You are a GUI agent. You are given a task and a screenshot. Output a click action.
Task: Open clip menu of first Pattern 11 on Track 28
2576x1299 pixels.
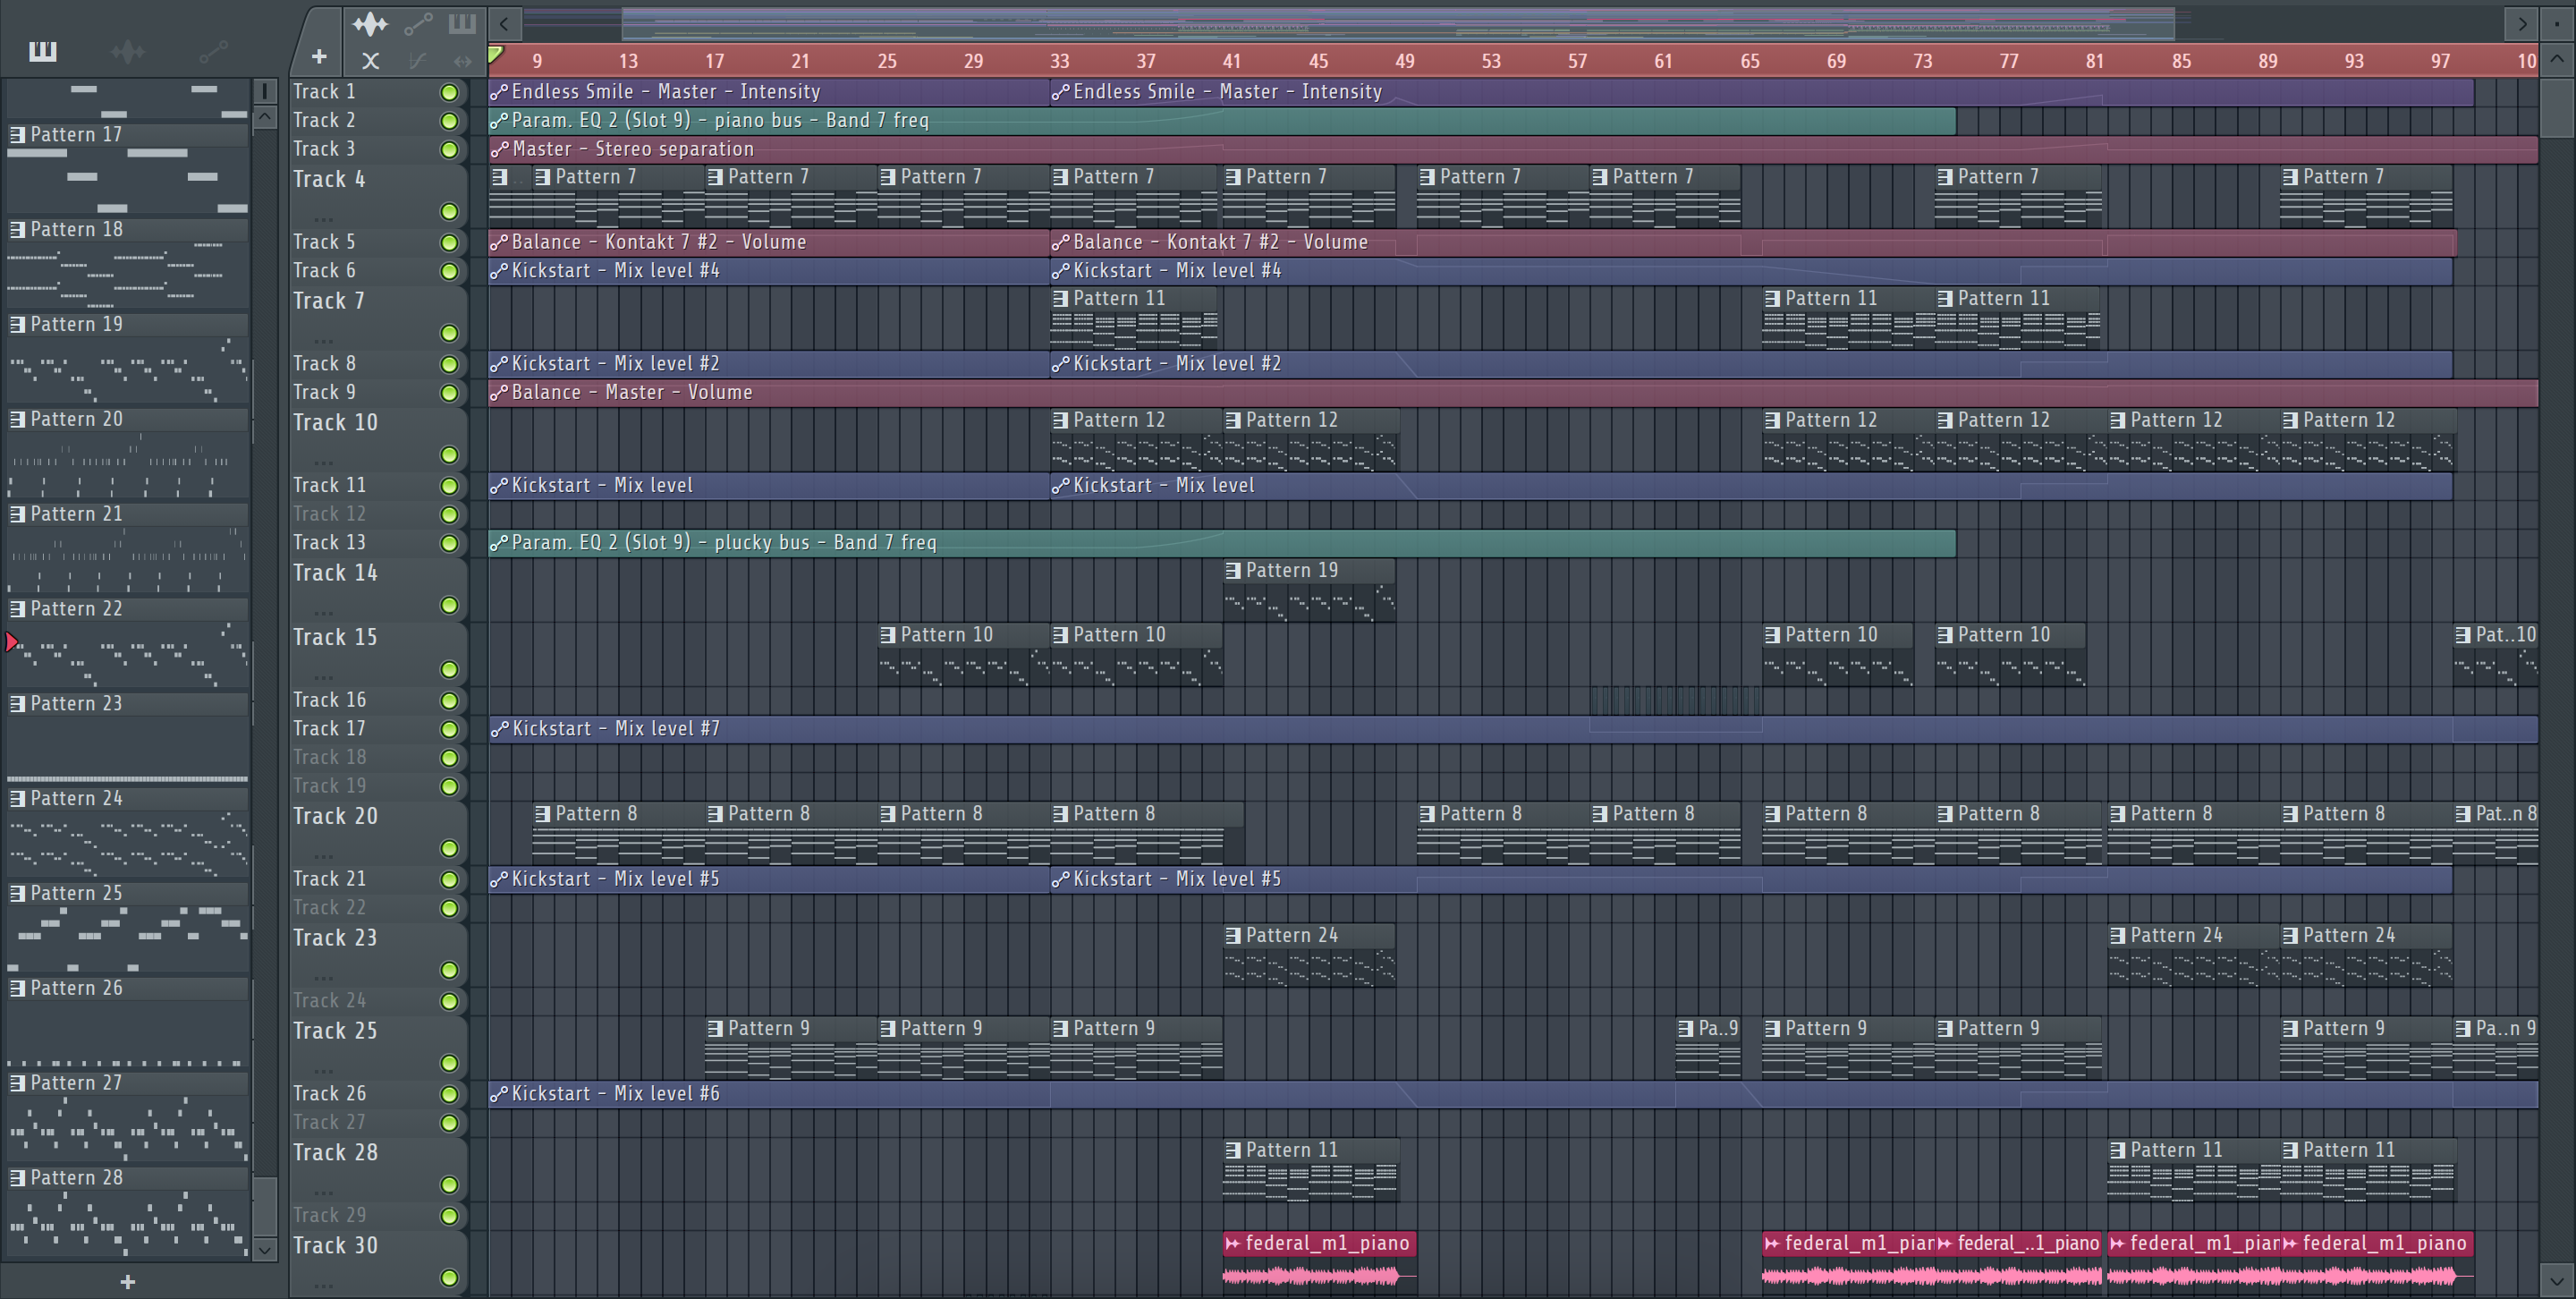[x=1233, y=1151]
